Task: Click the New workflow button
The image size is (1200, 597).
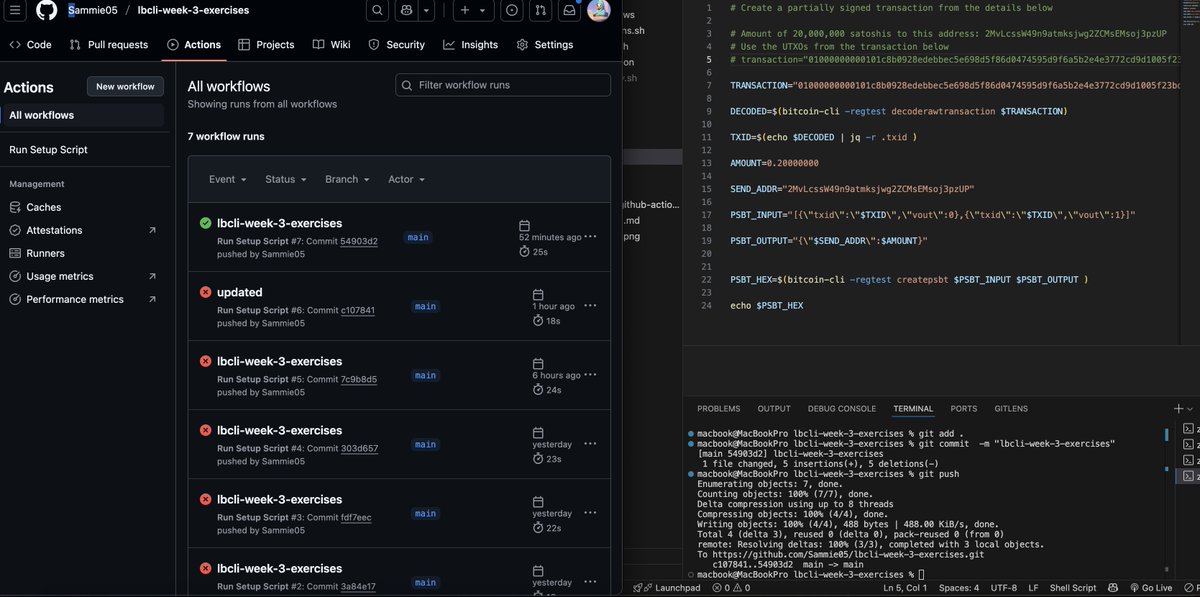Action: click(x=125, y=87)
